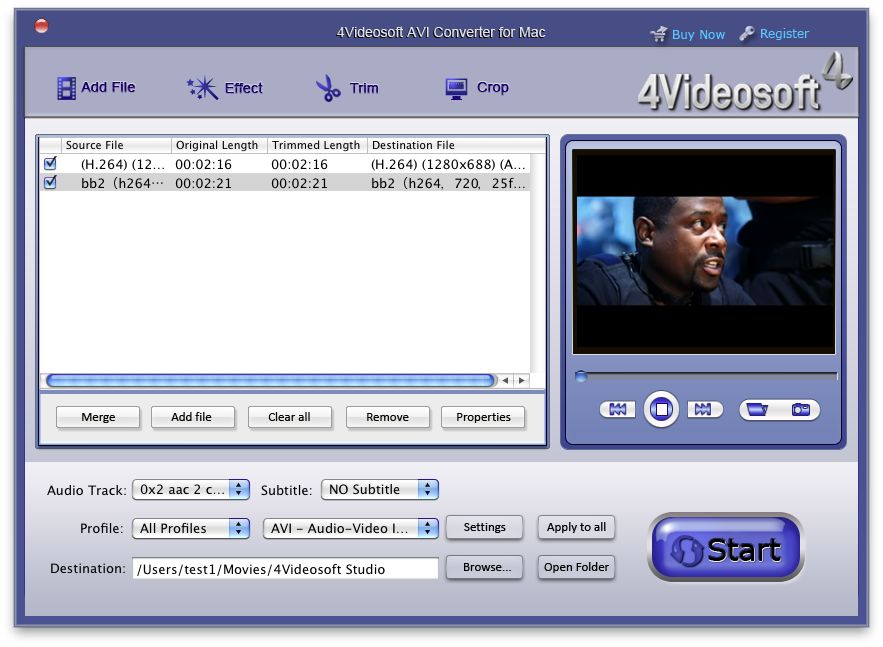Click Apply to all button

tap(576, 527)
